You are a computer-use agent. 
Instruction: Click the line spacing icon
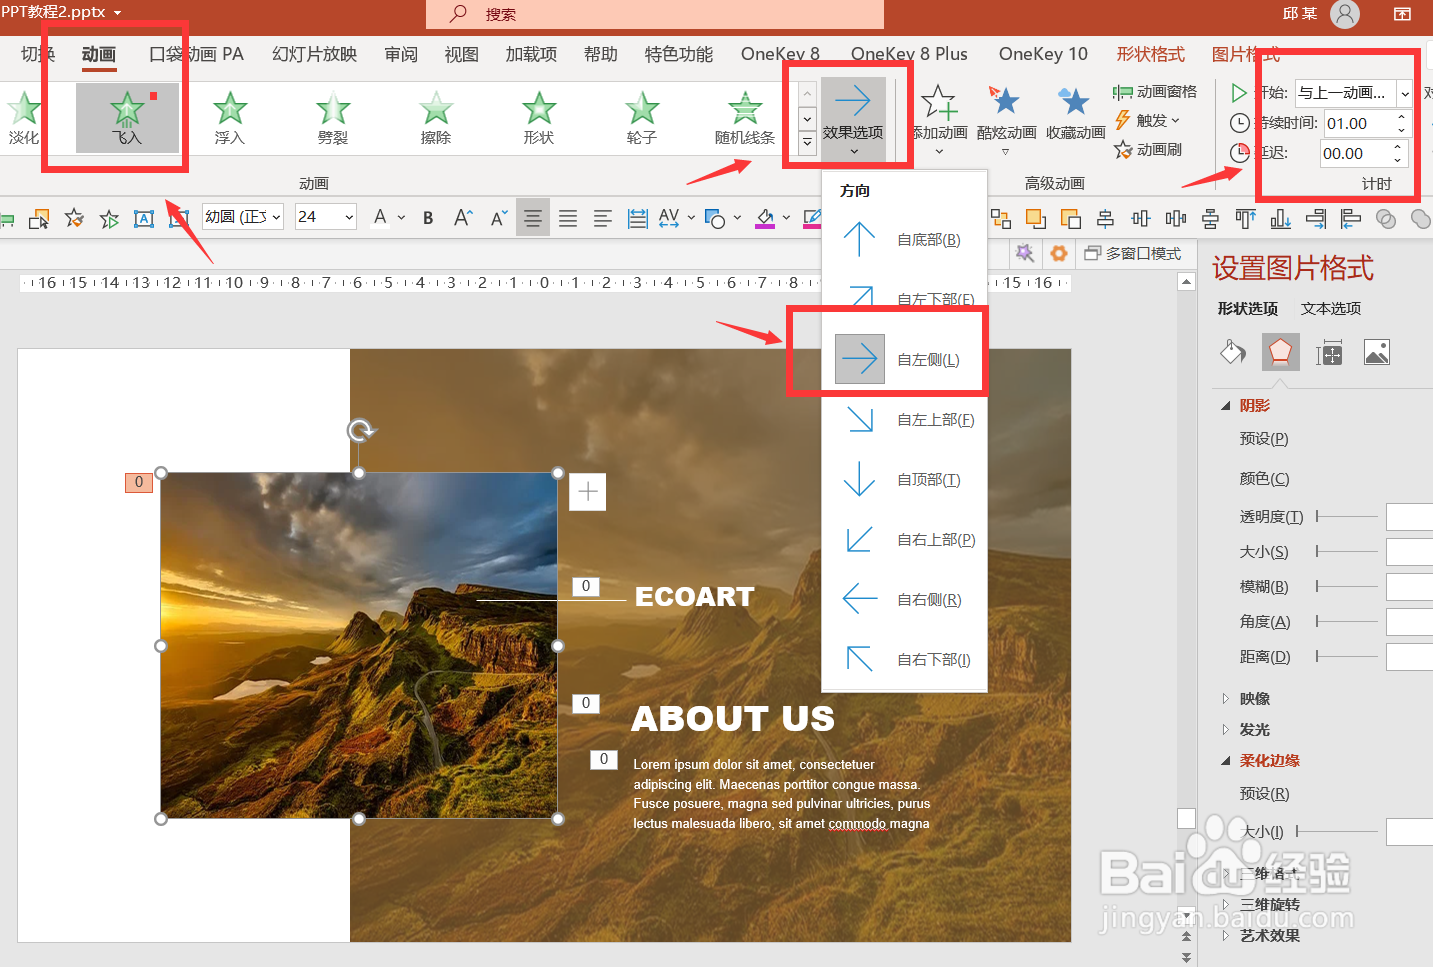coord(637,218)
